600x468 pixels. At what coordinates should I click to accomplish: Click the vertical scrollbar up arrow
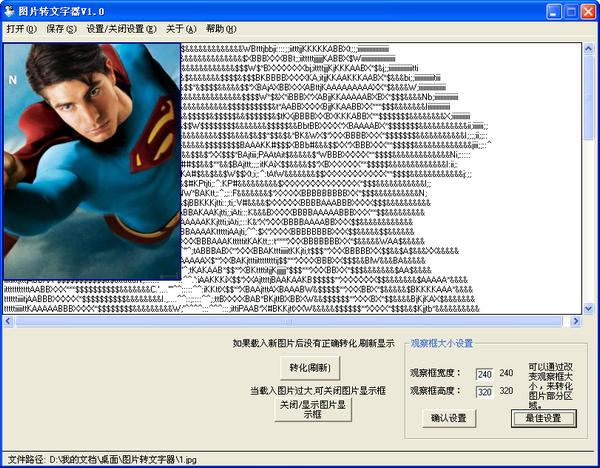(588, 49)
